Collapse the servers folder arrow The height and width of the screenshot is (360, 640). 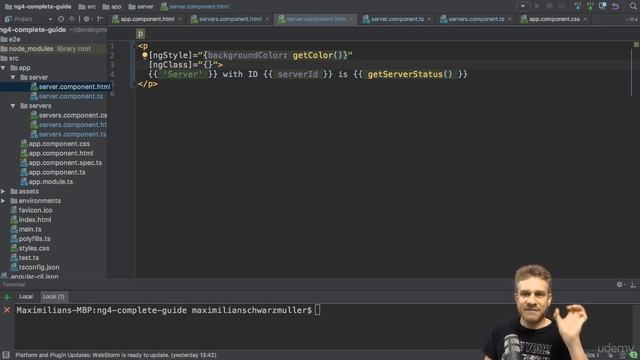13,106
